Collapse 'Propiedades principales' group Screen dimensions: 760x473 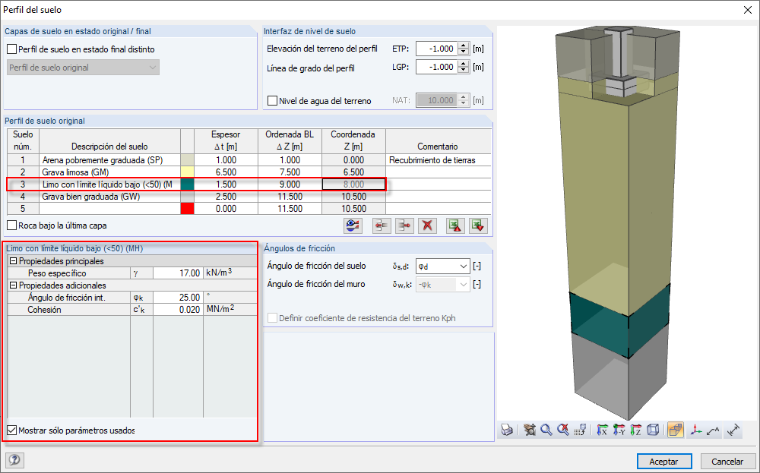14,261
